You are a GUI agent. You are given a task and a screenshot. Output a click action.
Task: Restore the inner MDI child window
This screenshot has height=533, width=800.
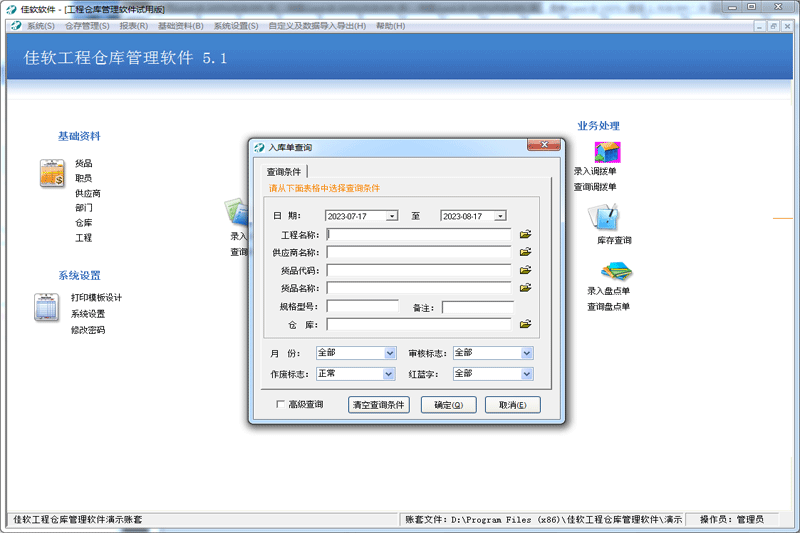pyautogui.click(x=773, y=26)
